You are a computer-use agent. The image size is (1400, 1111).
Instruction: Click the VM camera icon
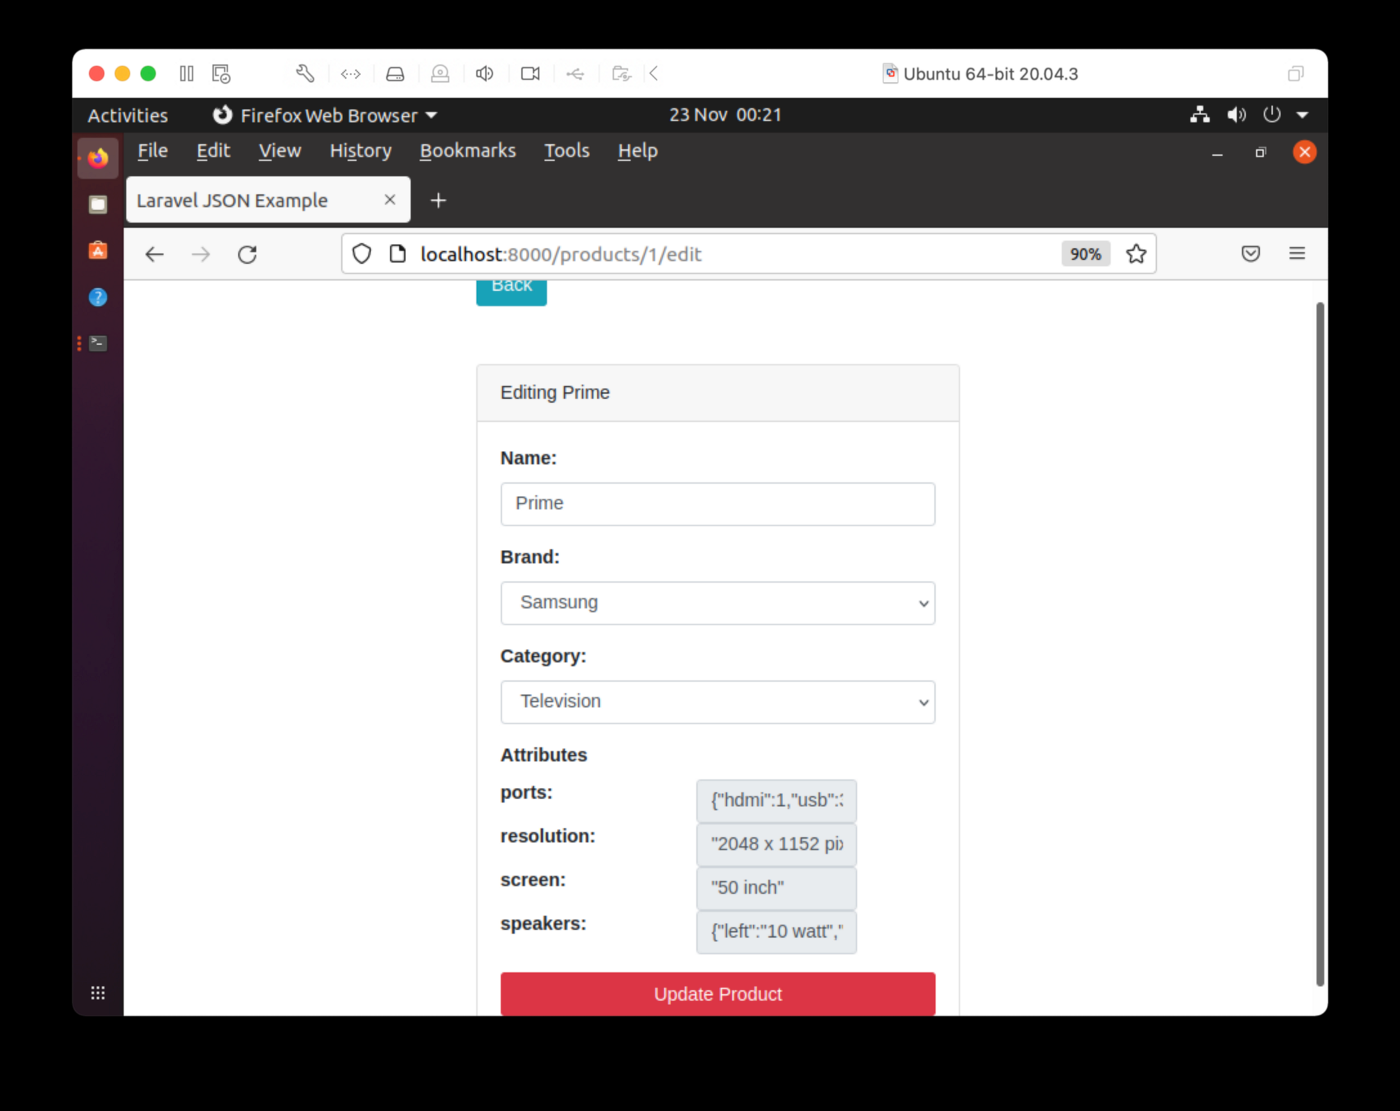click(530, 74)
